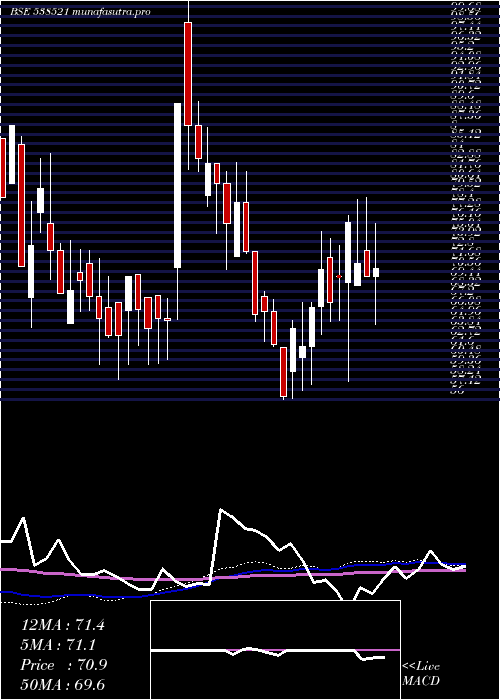
Task: Click the tall white candlestick before the peak
Action: tap(177, 186)
